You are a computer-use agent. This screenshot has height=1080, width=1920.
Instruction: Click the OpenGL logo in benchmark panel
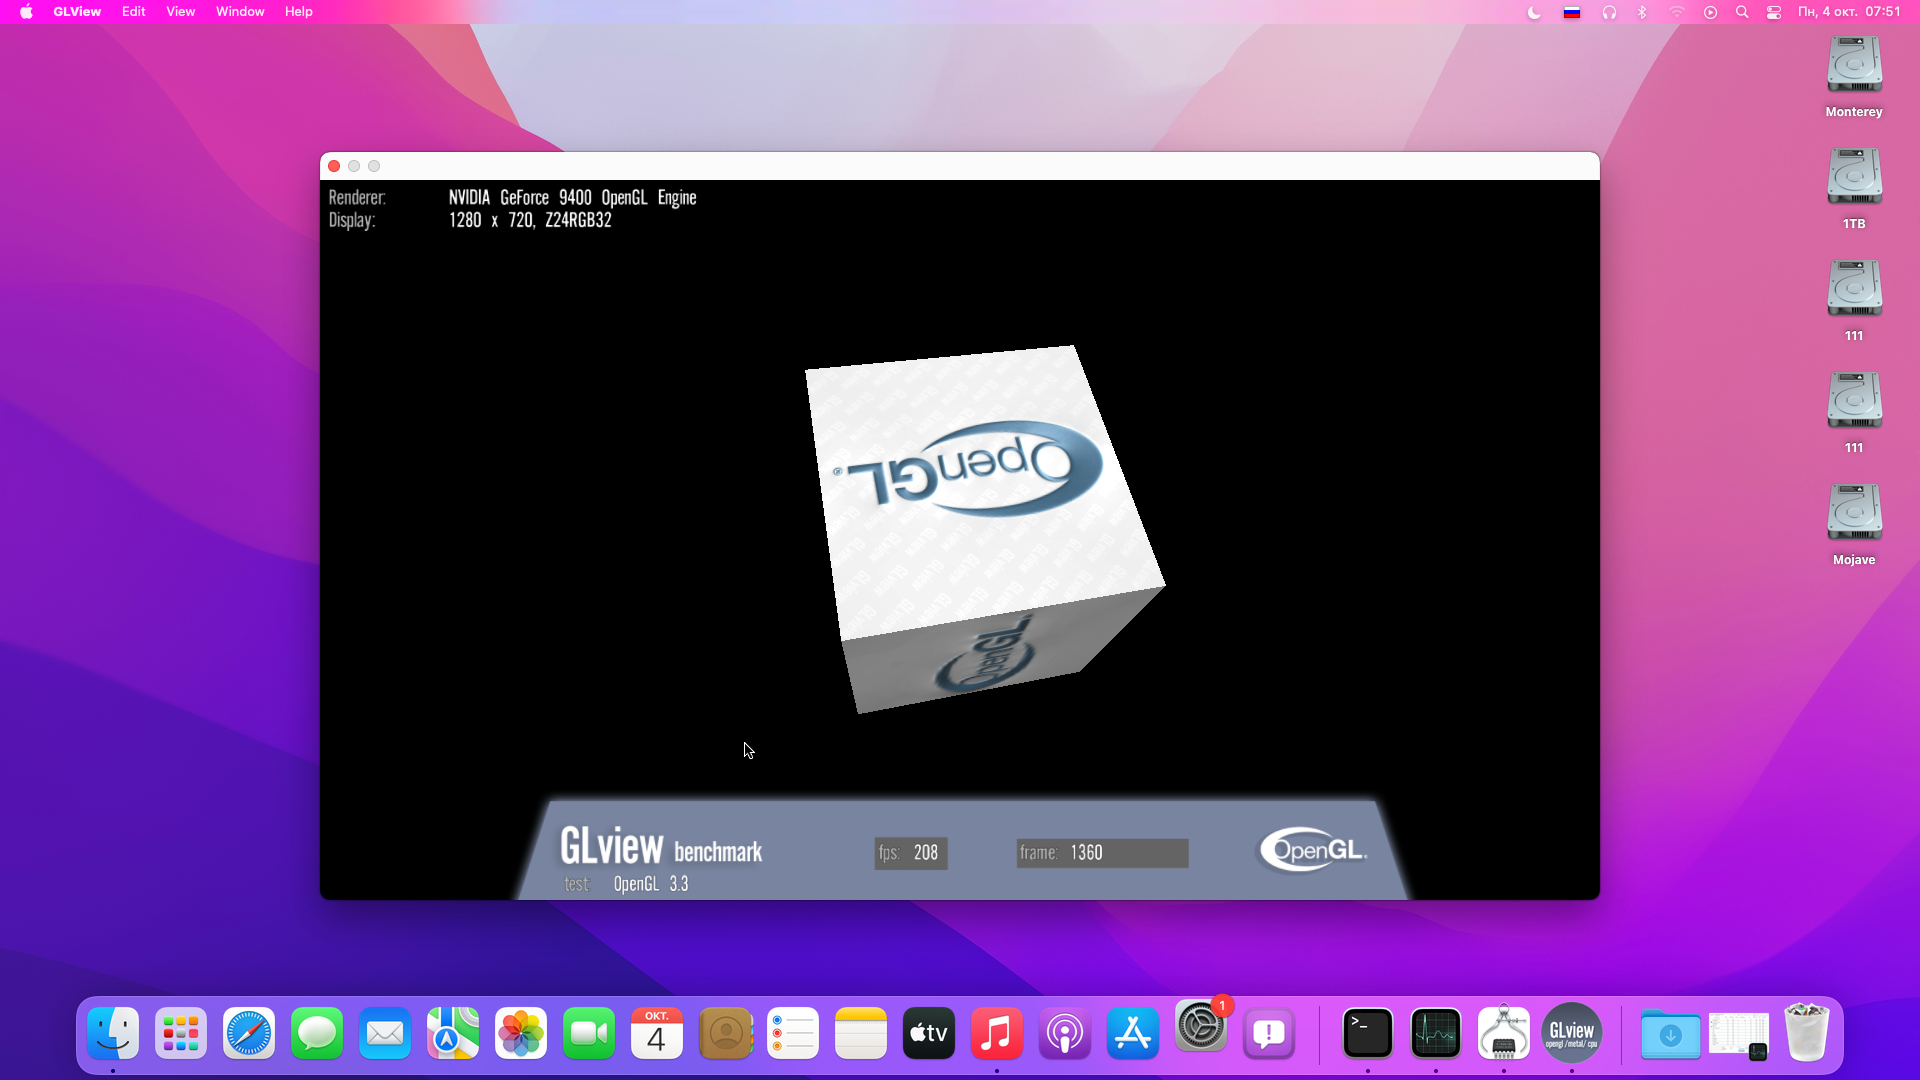click(1312, 850)
